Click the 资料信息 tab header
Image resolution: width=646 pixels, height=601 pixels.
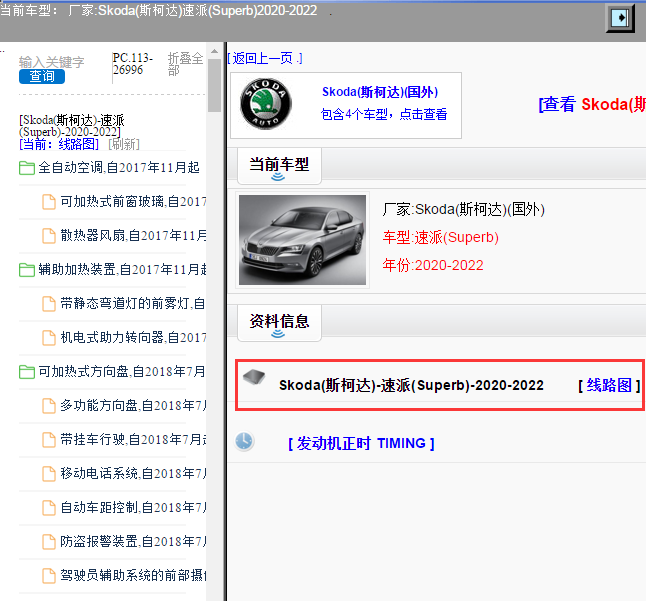(279, 323)
